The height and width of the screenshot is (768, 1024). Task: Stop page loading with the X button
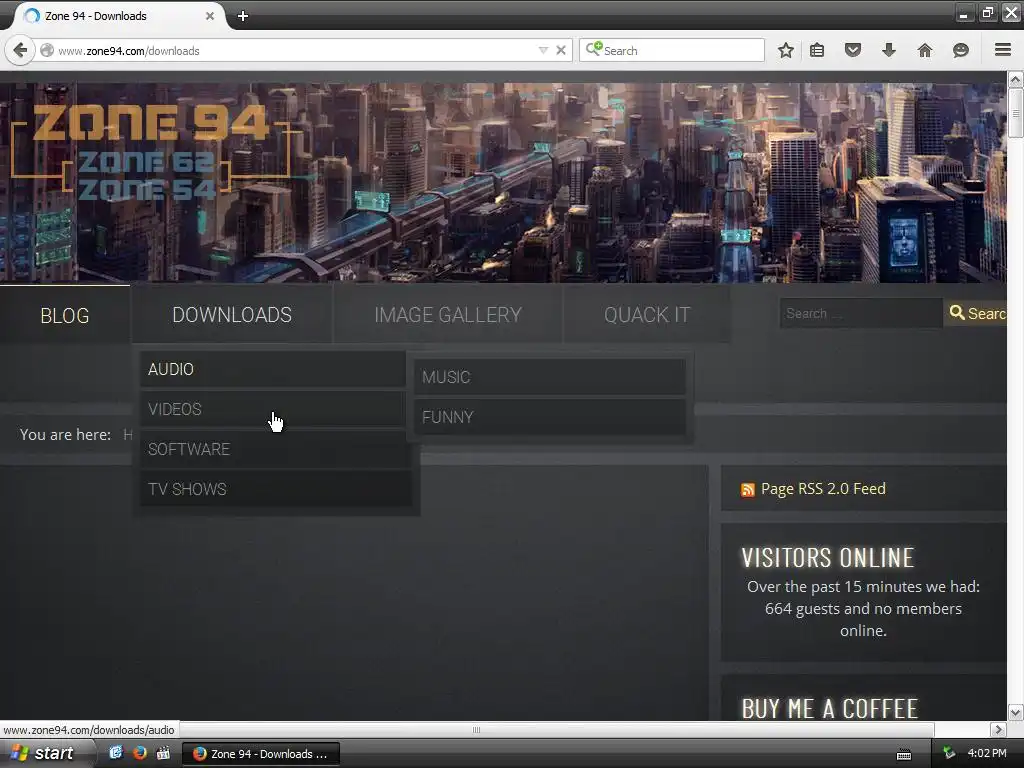[560, 50]
